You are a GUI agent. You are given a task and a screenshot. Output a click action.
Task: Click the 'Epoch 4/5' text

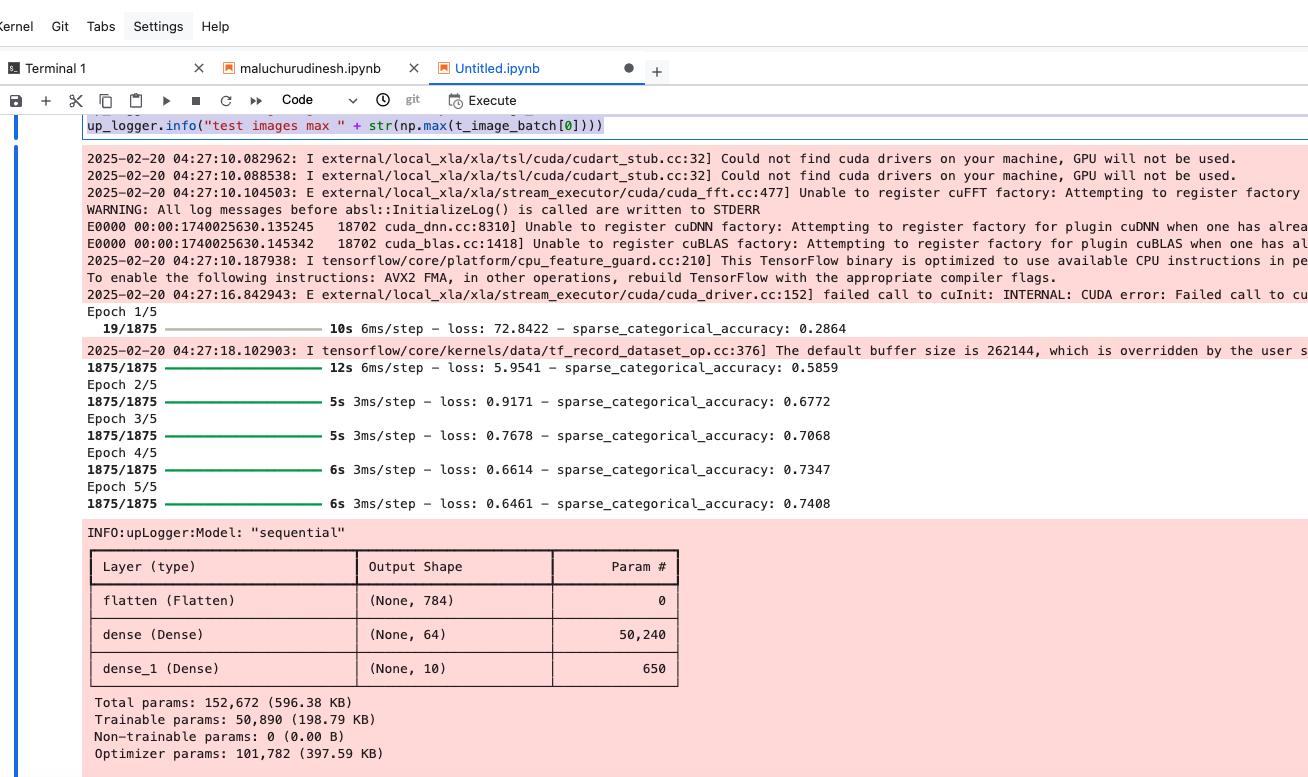point(122,453)
